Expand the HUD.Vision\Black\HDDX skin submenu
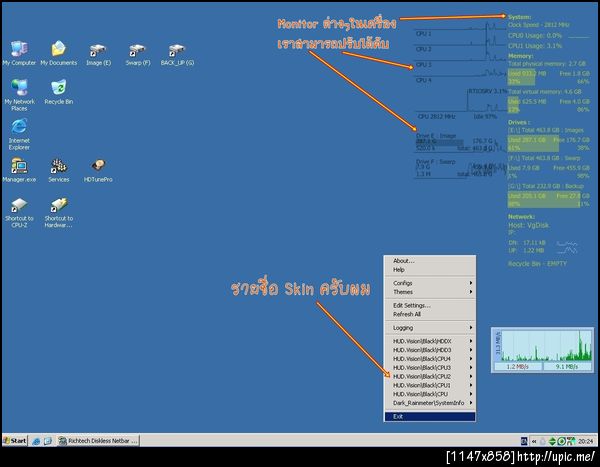This screenshot has width=600, height=467. click(x=430, y=341)
